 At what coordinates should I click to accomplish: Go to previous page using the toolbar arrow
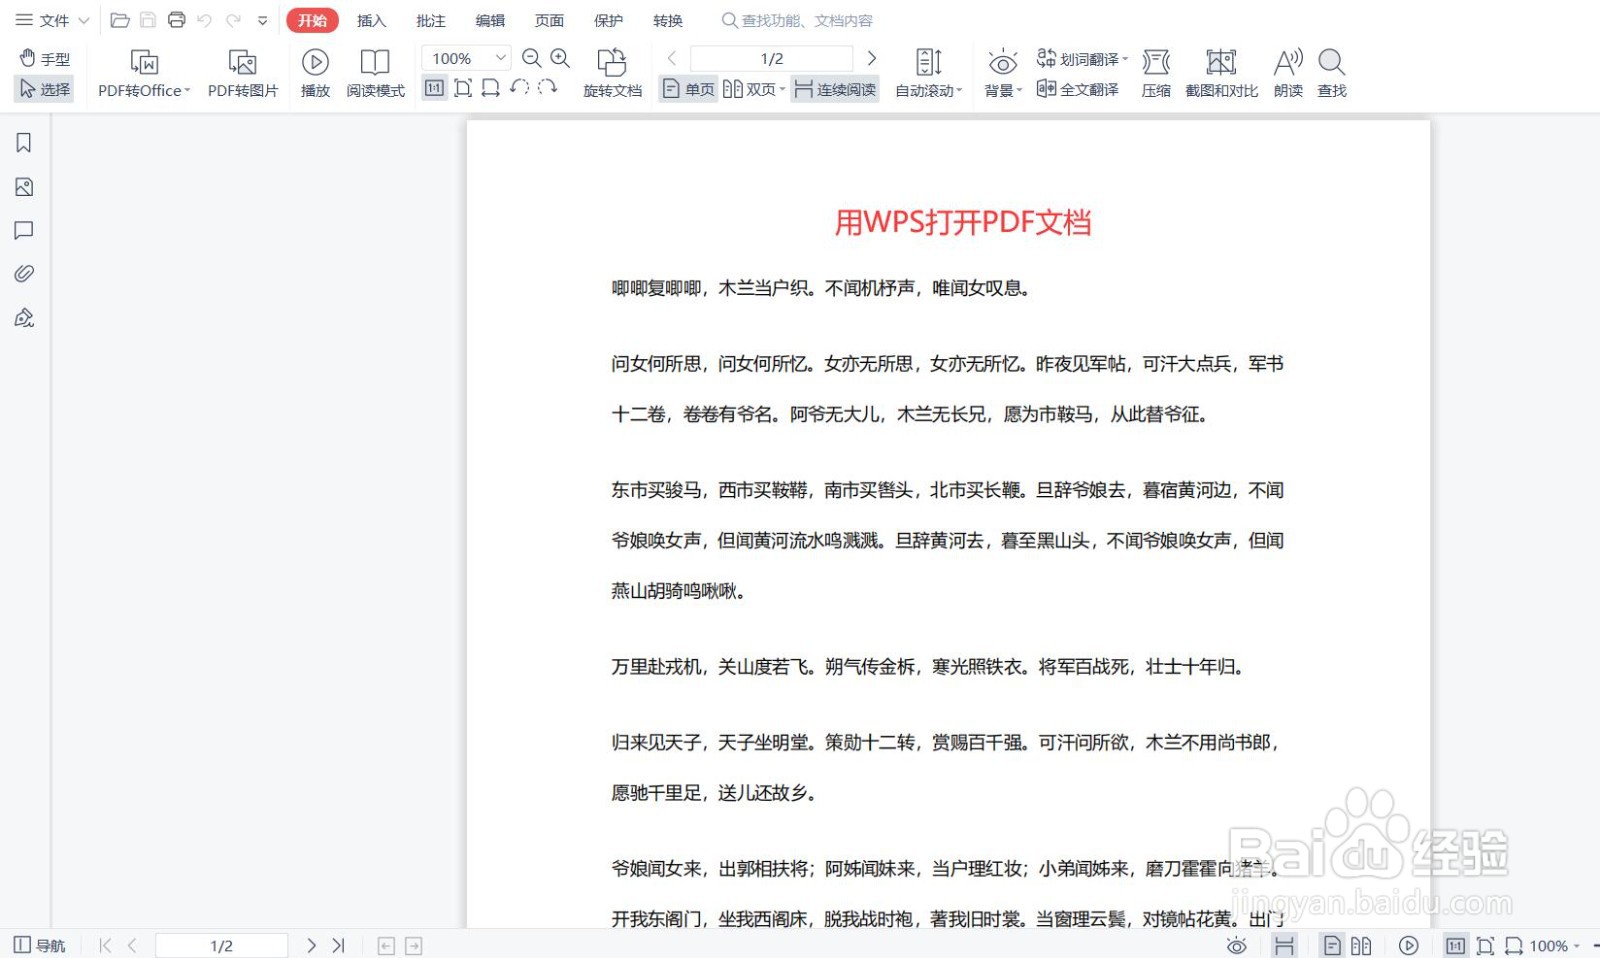tap(672, 58)
